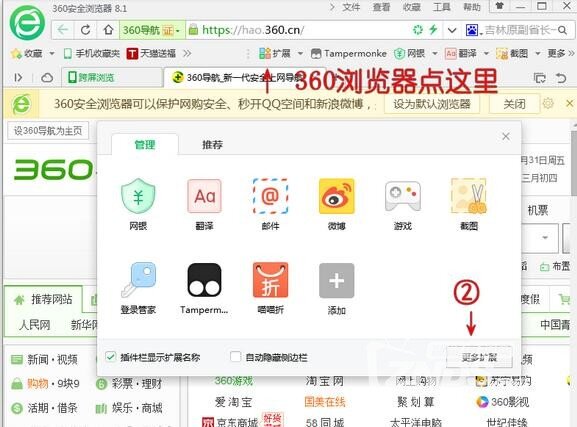
Task: Click 设360导航为主页 button
Action: point(48,131)
